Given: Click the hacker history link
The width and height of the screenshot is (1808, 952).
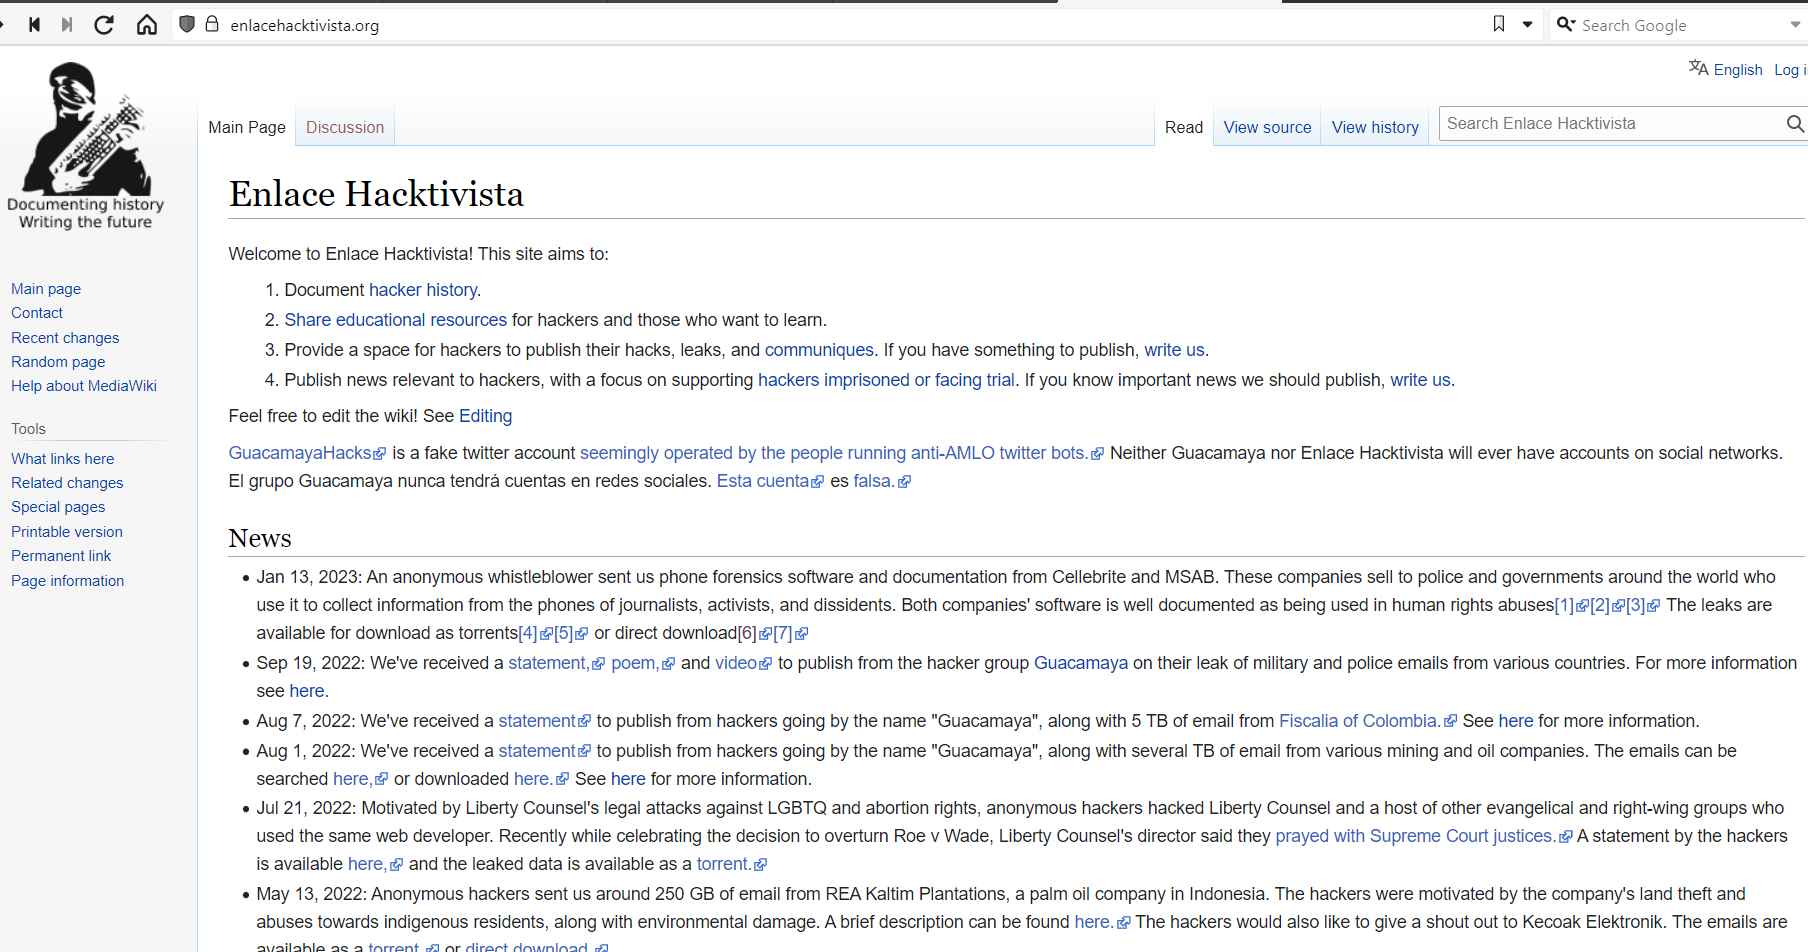Looking at the screenshot, I should point(423,290).
